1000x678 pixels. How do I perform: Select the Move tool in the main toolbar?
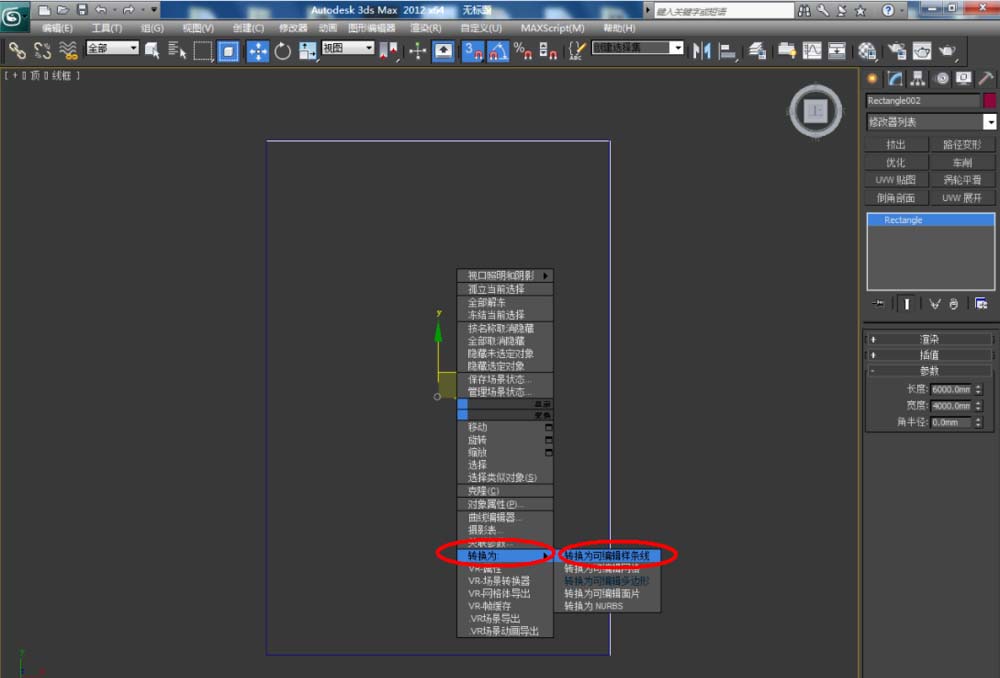(x=257, y=50)
